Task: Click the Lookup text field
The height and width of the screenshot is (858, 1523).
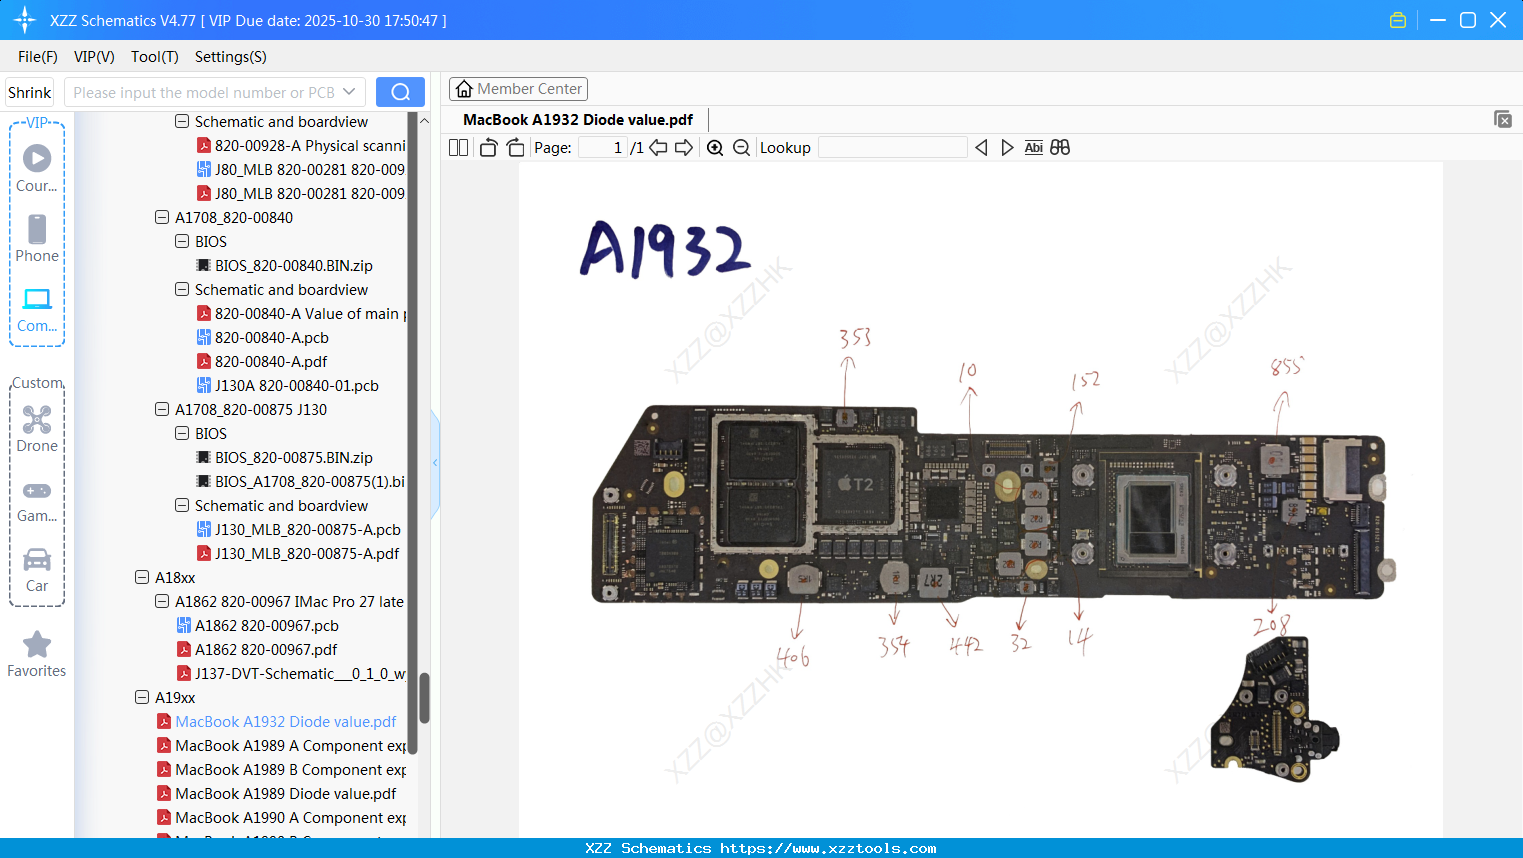Action: click(892, 148)
